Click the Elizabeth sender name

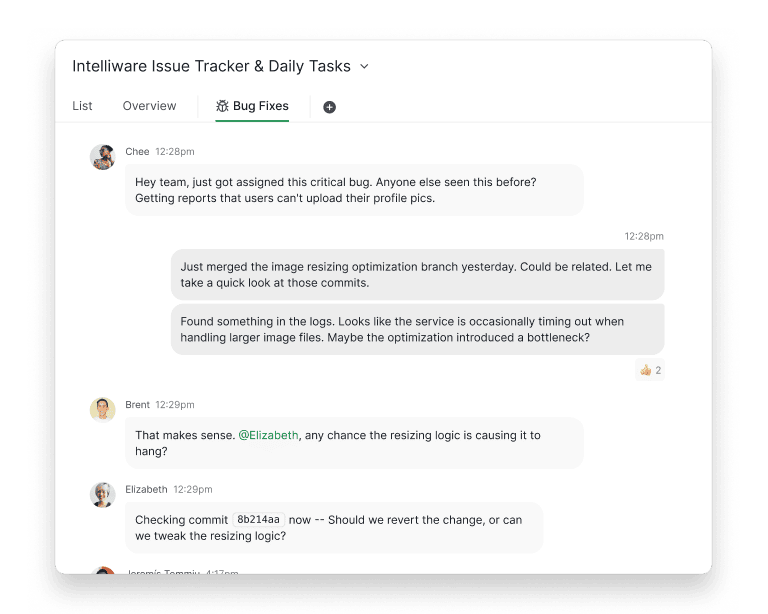click(146, 490)
